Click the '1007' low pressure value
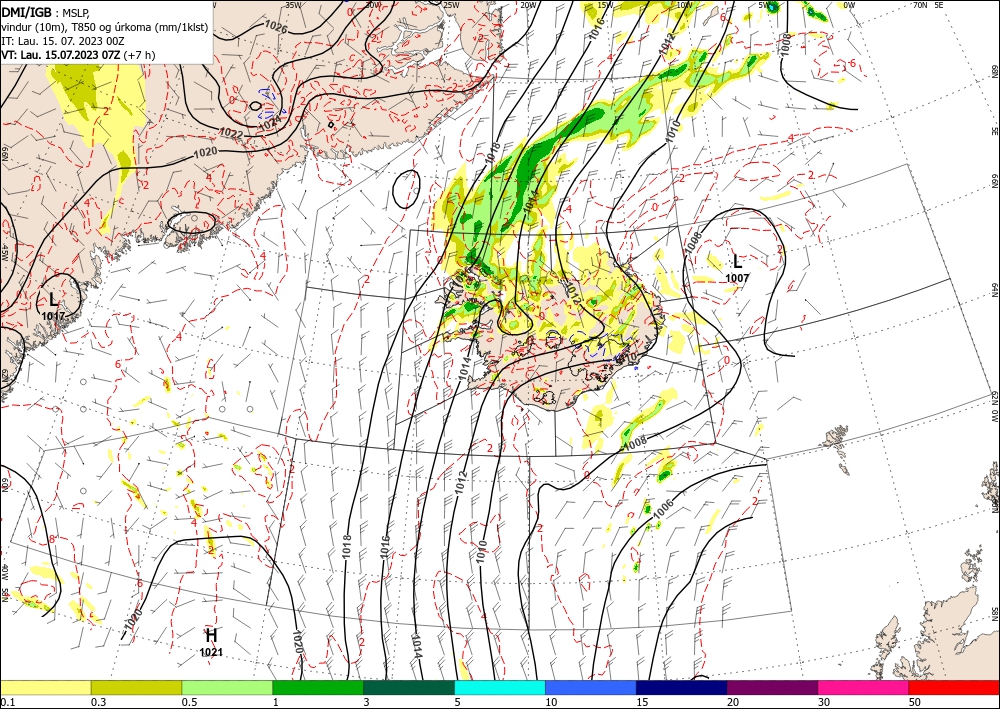 coord(737,278)
